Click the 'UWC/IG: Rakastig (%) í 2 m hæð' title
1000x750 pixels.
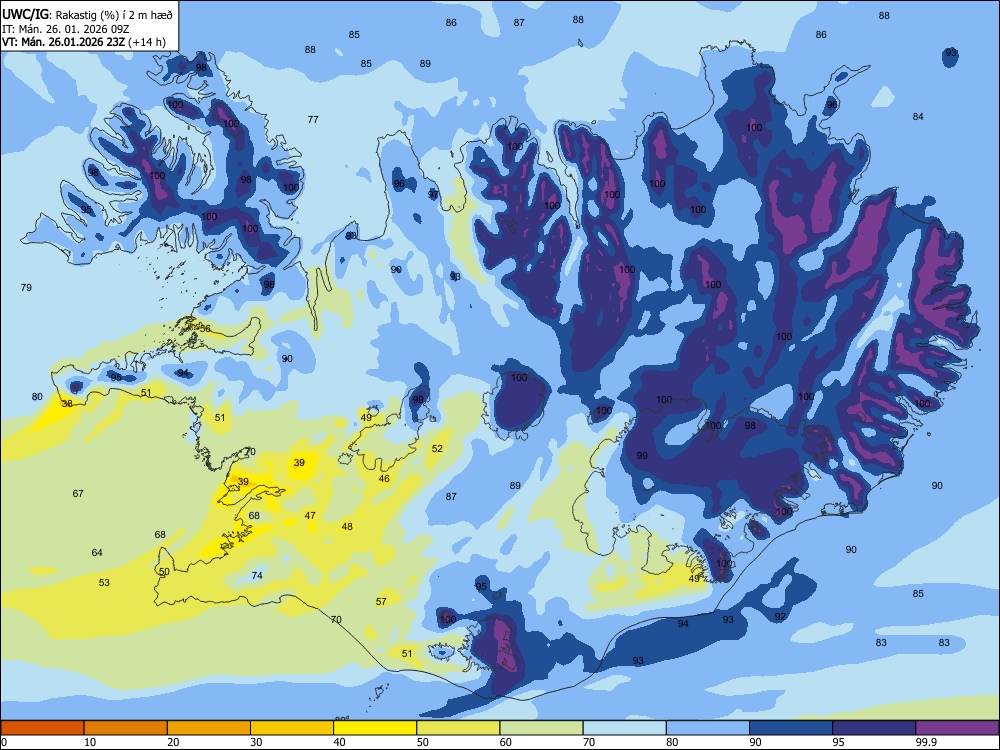tap(87, 13)
